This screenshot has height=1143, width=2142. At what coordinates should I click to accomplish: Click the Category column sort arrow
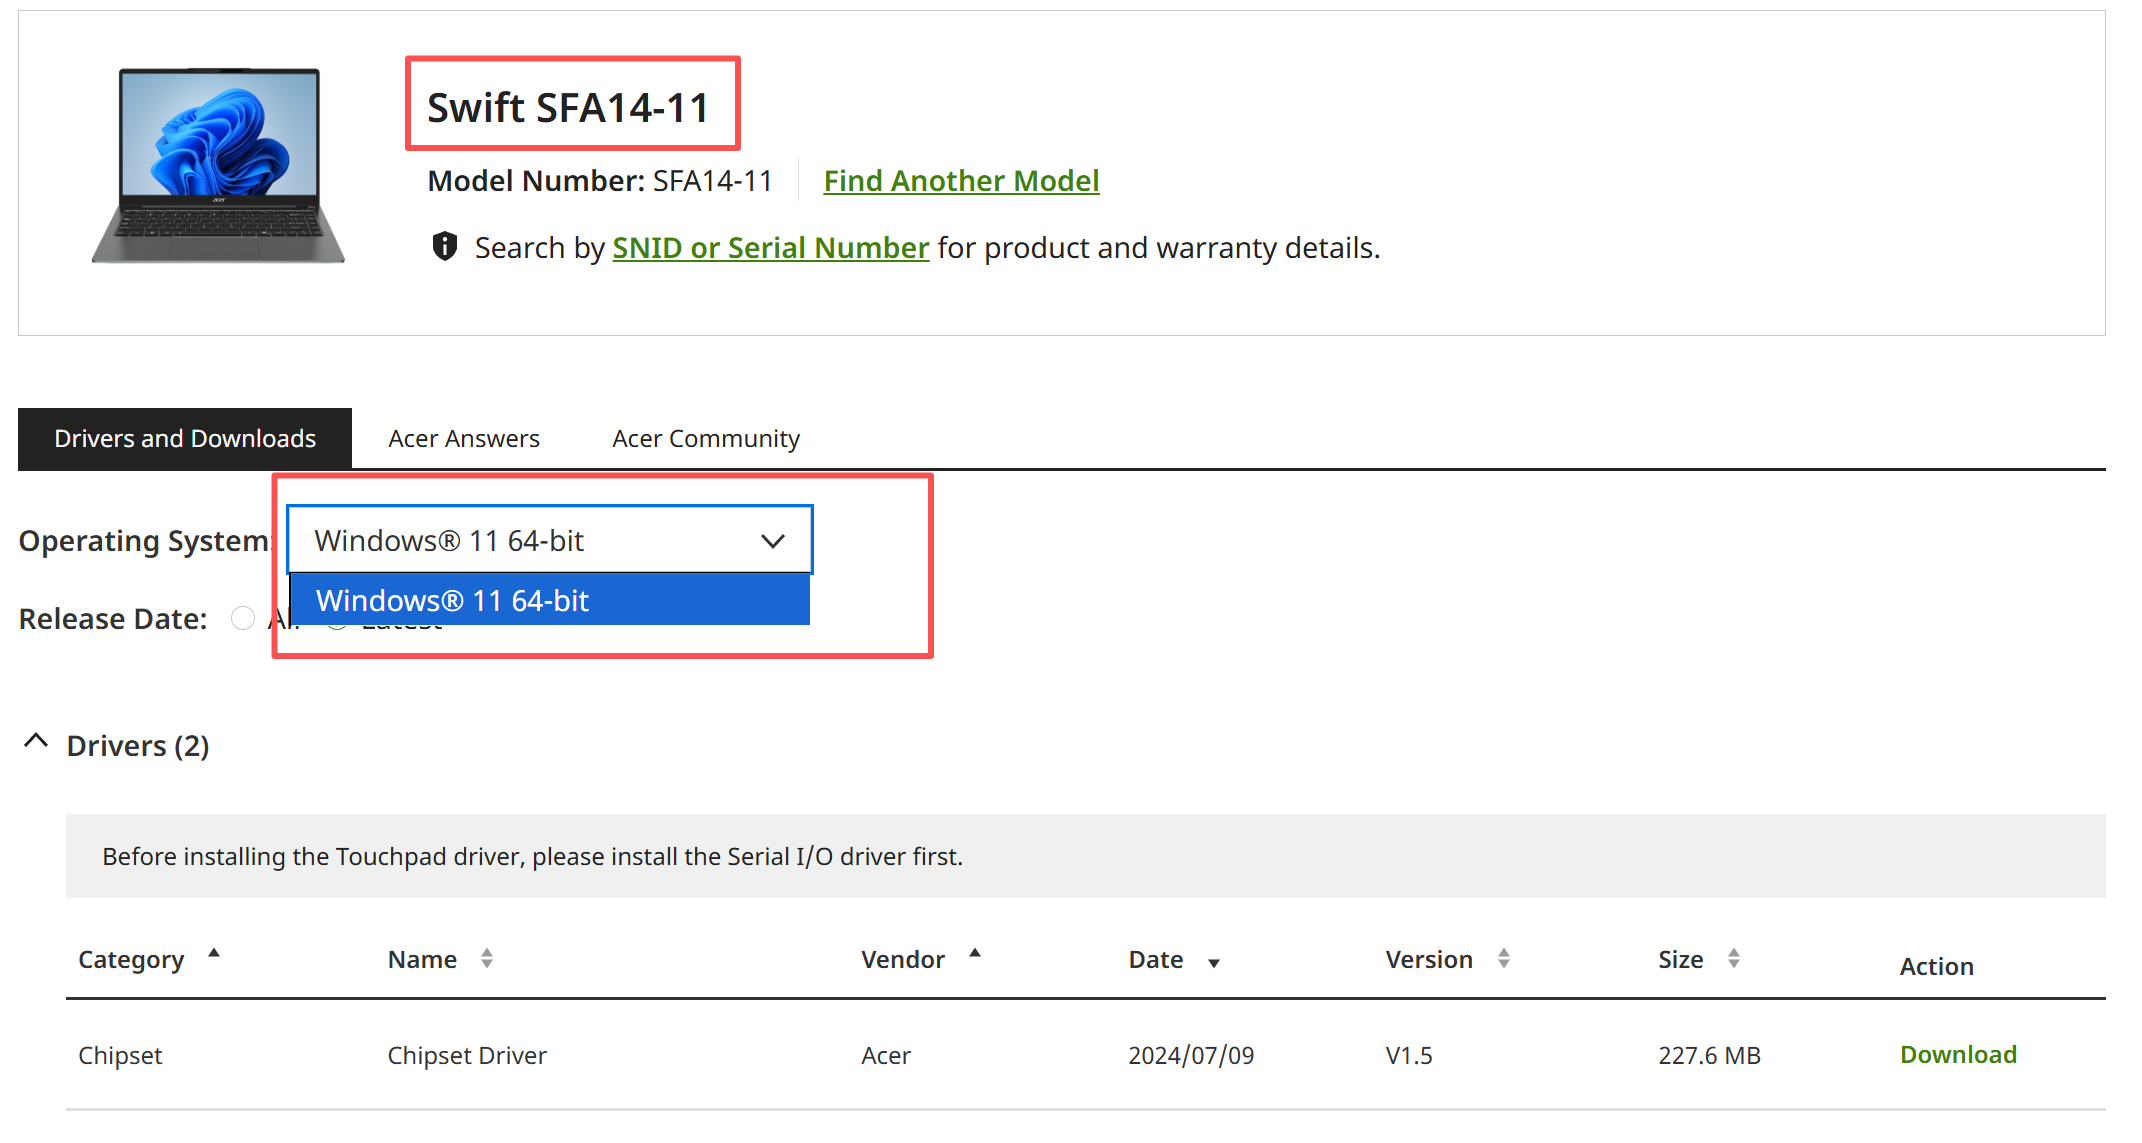[214, 954]
